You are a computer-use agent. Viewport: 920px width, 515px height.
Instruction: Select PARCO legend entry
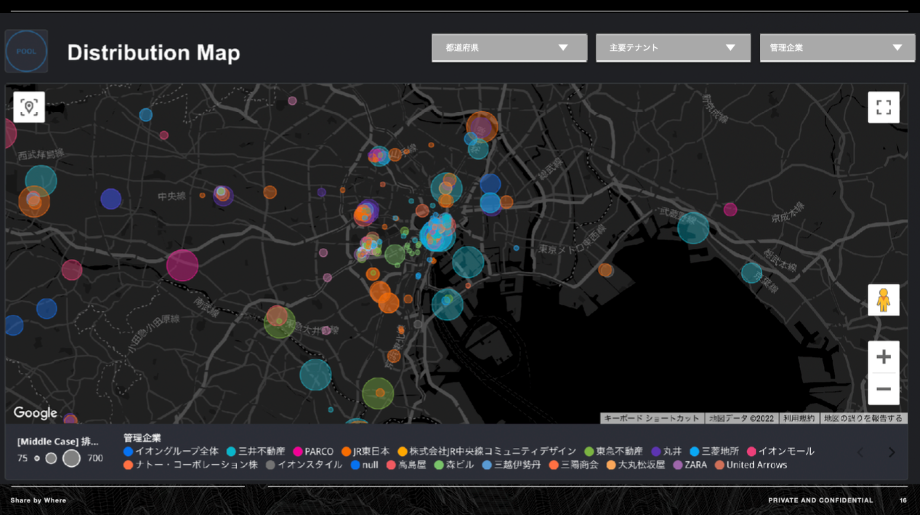313,451
